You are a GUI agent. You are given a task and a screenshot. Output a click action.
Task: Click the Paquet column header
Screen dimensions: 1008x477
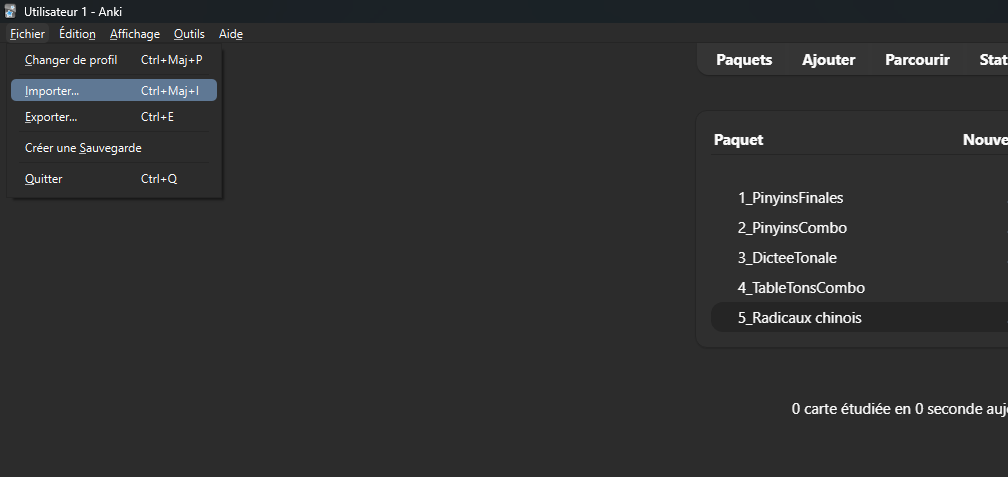tap(738, 140)
